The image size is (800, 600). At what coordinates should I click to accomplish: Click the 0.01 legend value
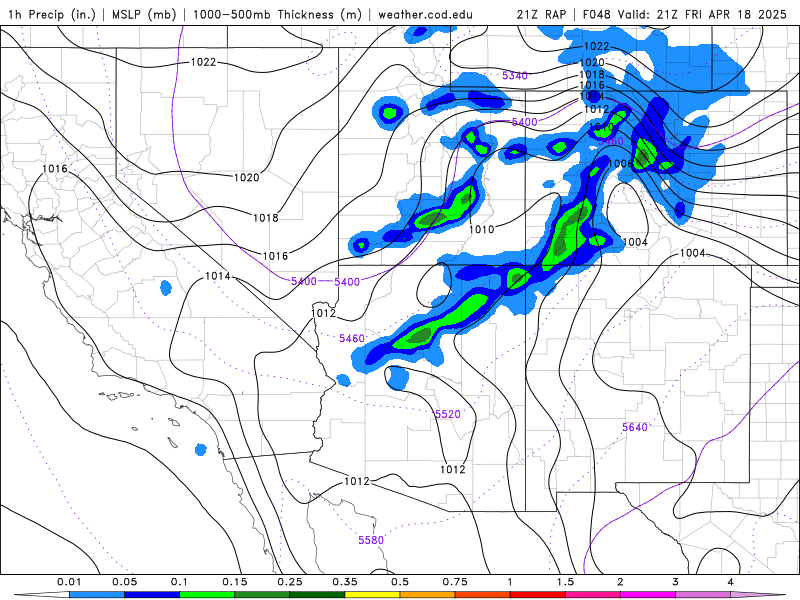69,582
